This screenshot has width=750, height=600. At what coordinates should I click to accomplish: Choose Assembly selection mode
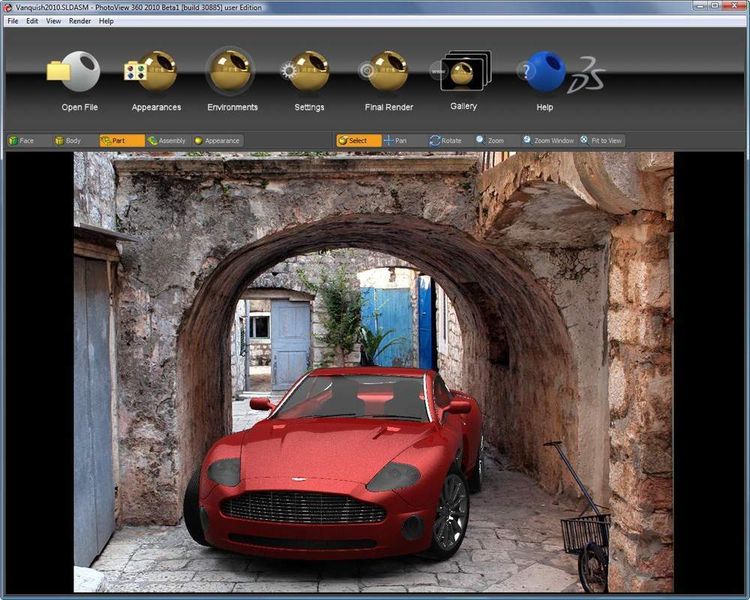click(167, 141)
